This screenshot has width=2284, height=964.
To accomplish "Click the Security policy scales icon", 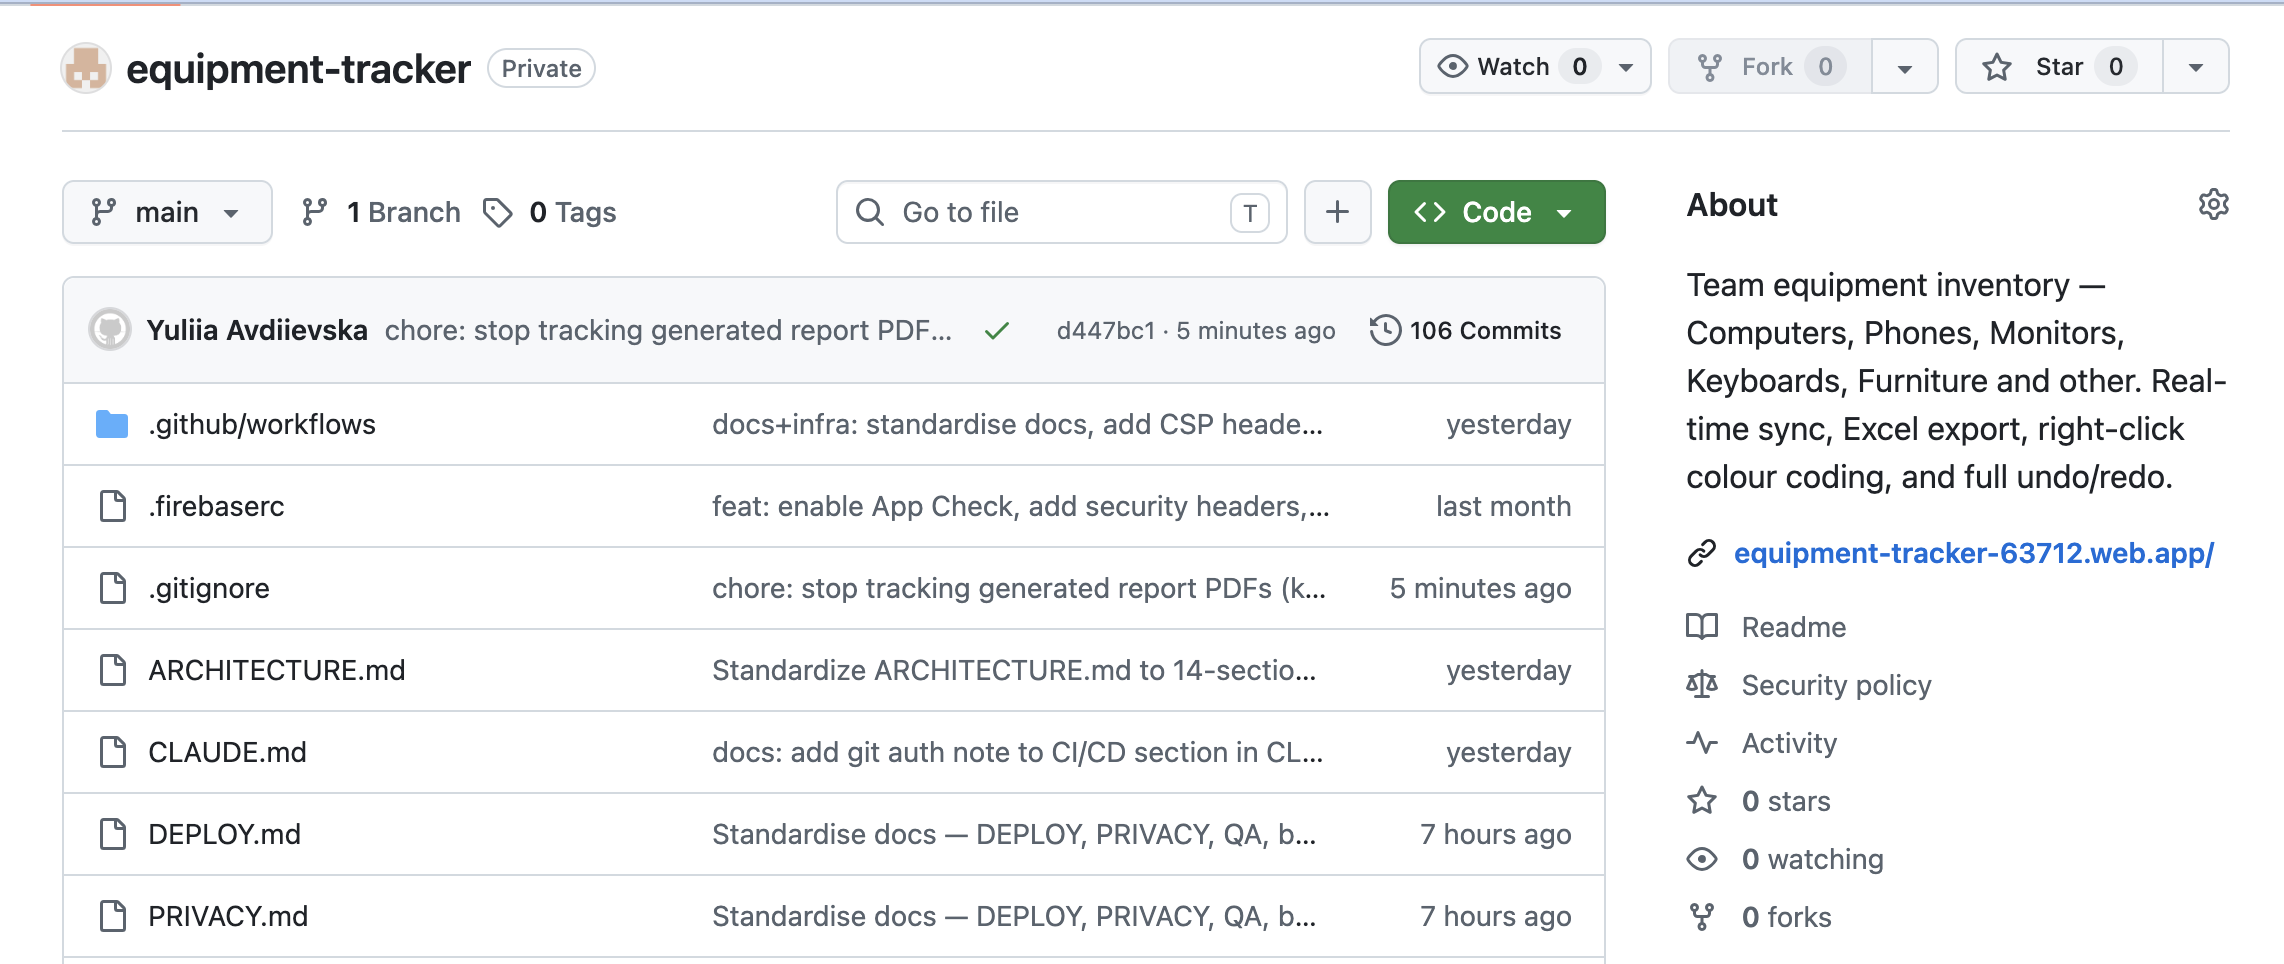I will 1702,685.
